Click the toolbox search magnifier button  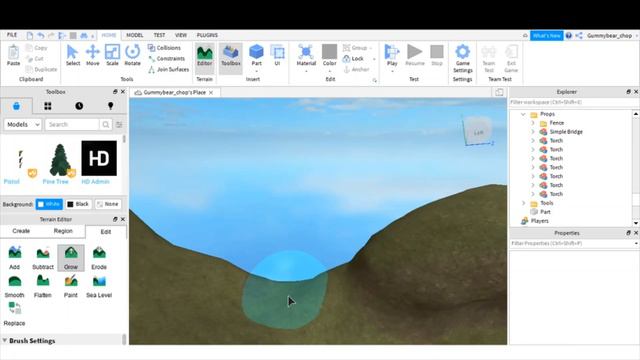(x=106, y=124)
